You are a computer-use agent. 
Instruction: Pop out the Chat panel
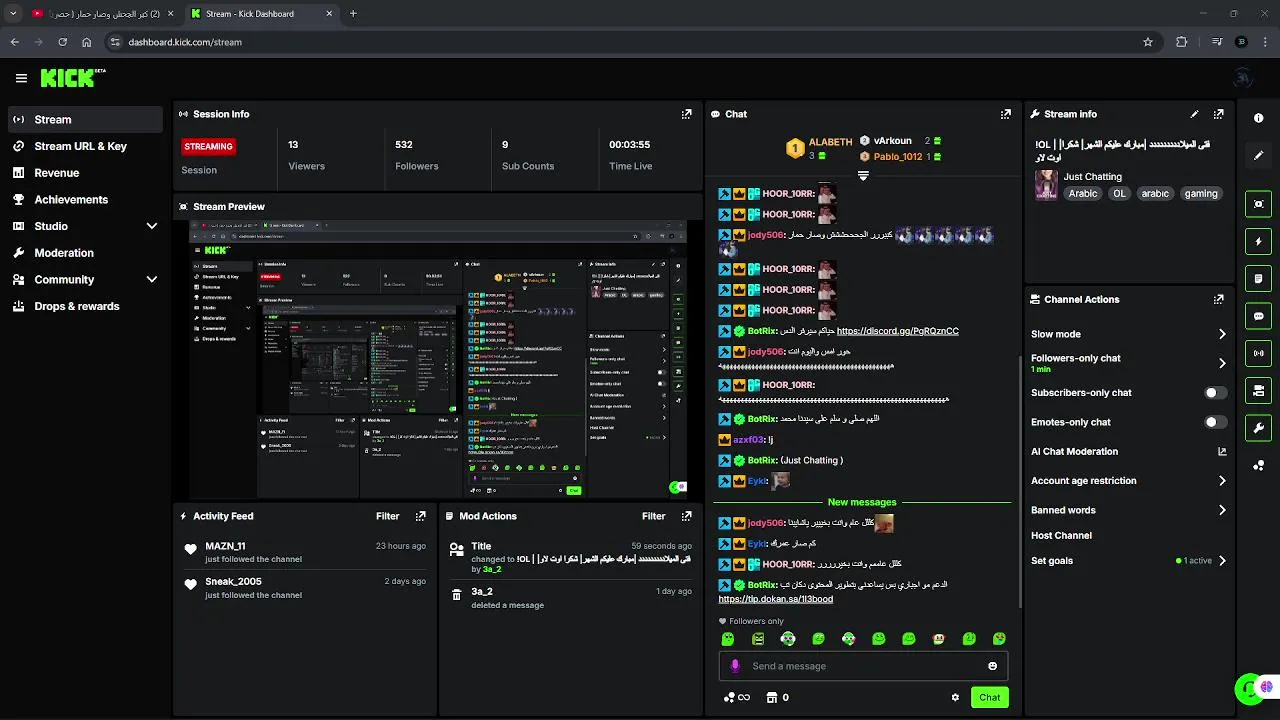(x=1006, y=114)
